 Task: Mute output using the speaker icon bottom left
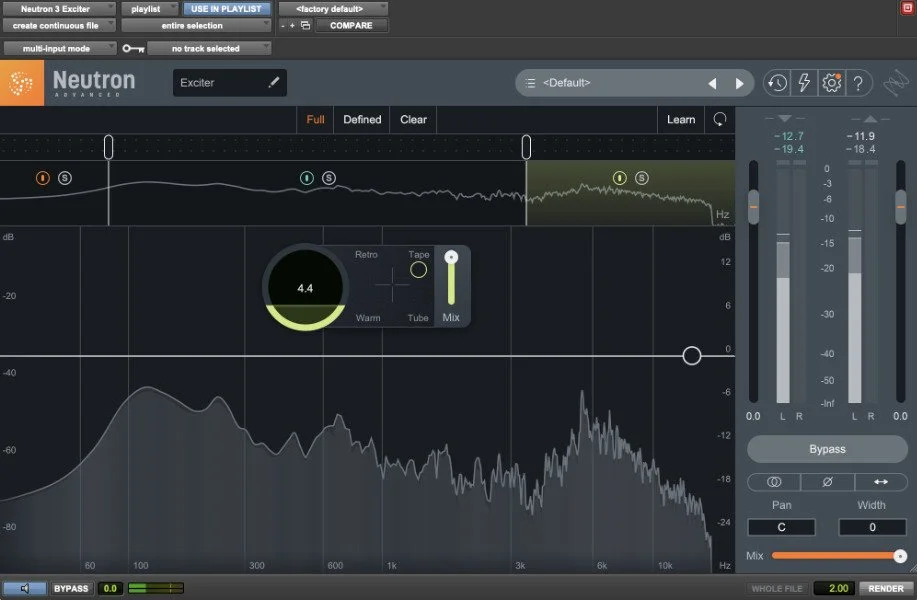tap(25, 588)
